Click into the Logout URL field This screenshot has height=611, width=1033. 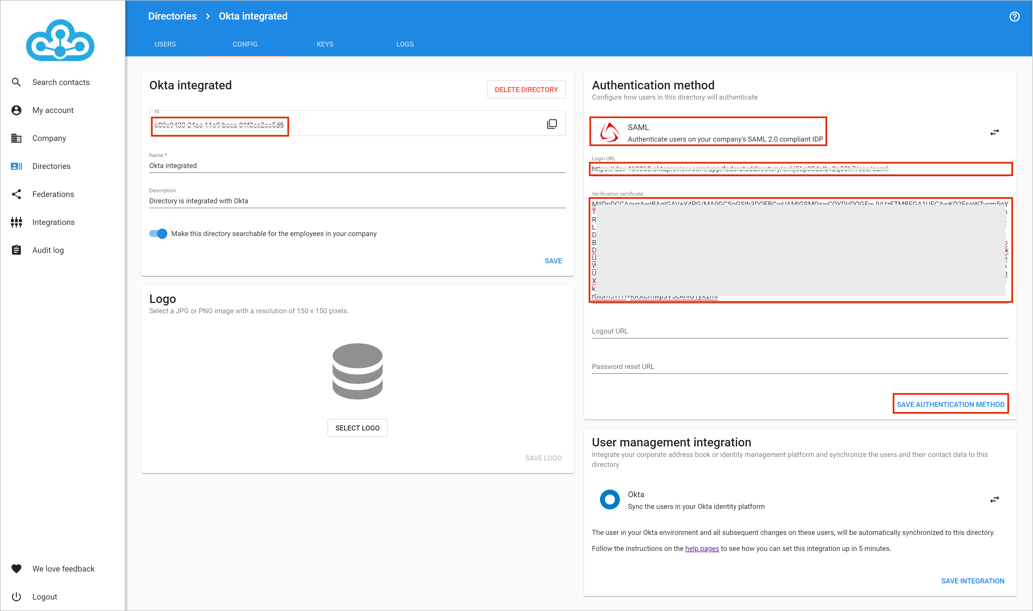click(x=799, y=331)
